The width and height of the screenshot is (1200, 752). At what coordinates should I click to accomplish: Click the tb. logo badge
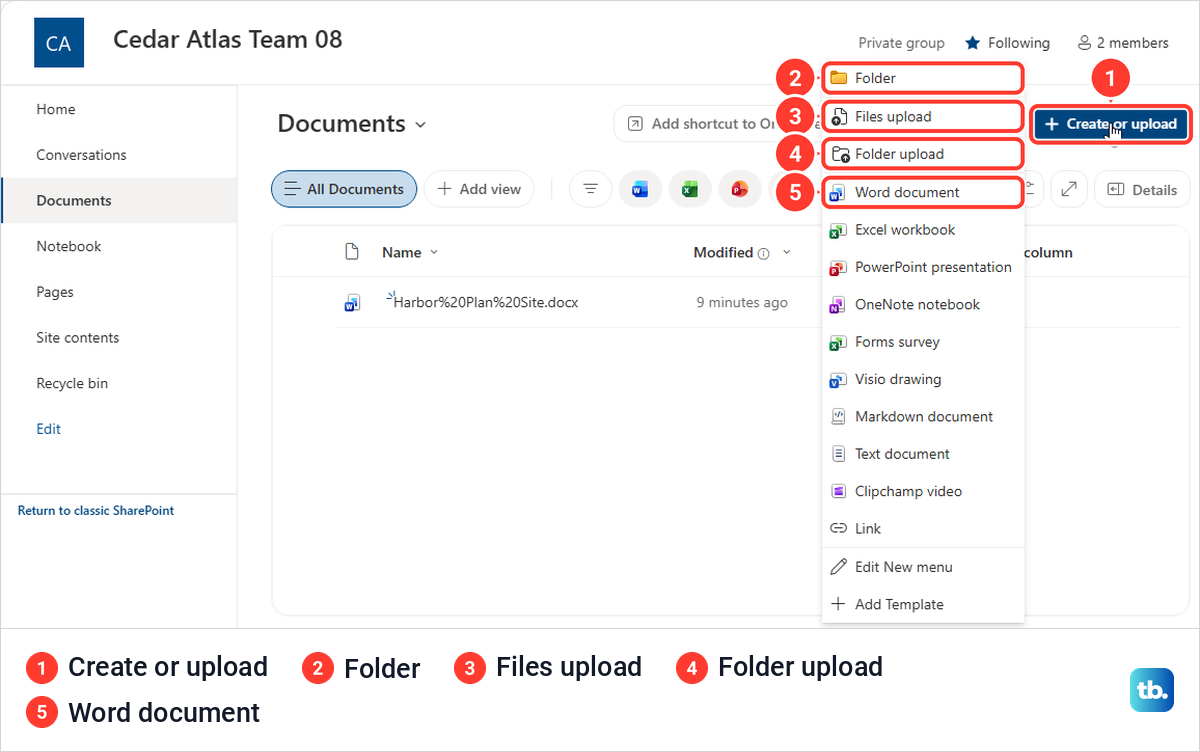coord(1152,690)
